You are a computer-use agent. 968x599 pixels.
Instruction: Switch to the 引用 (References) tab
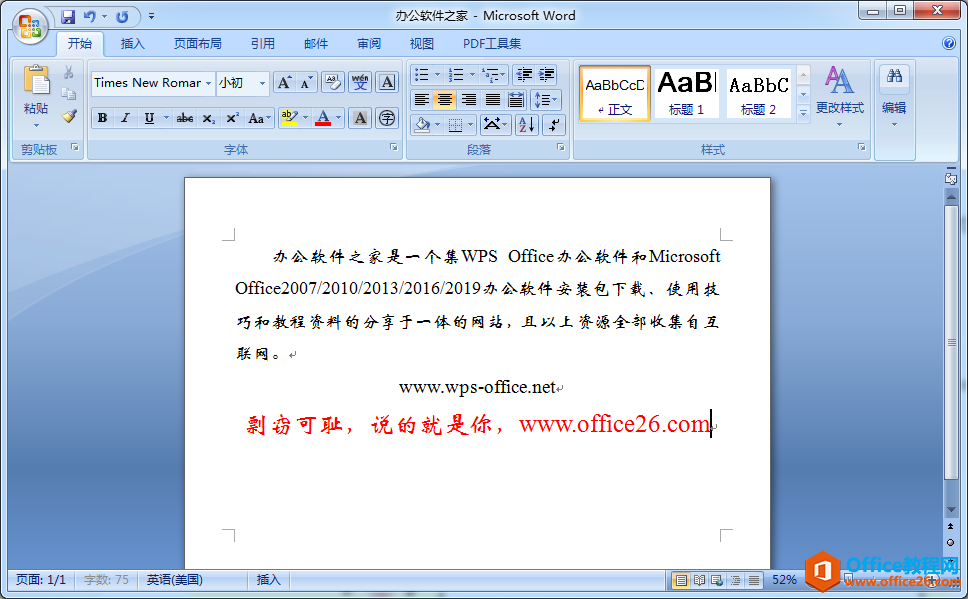[262, 44]
